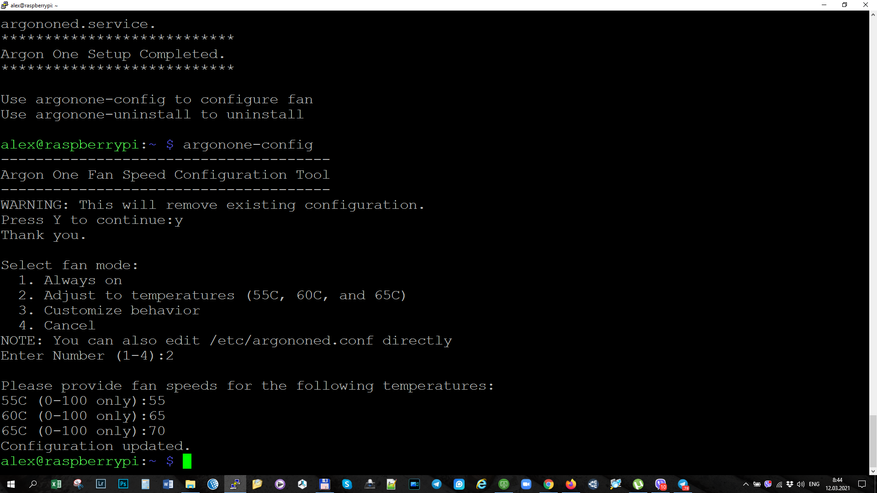The width and height of the screenshot is (877, 493).
Task: Click '3. Customize behavior' line
Action: click(109, 311)
